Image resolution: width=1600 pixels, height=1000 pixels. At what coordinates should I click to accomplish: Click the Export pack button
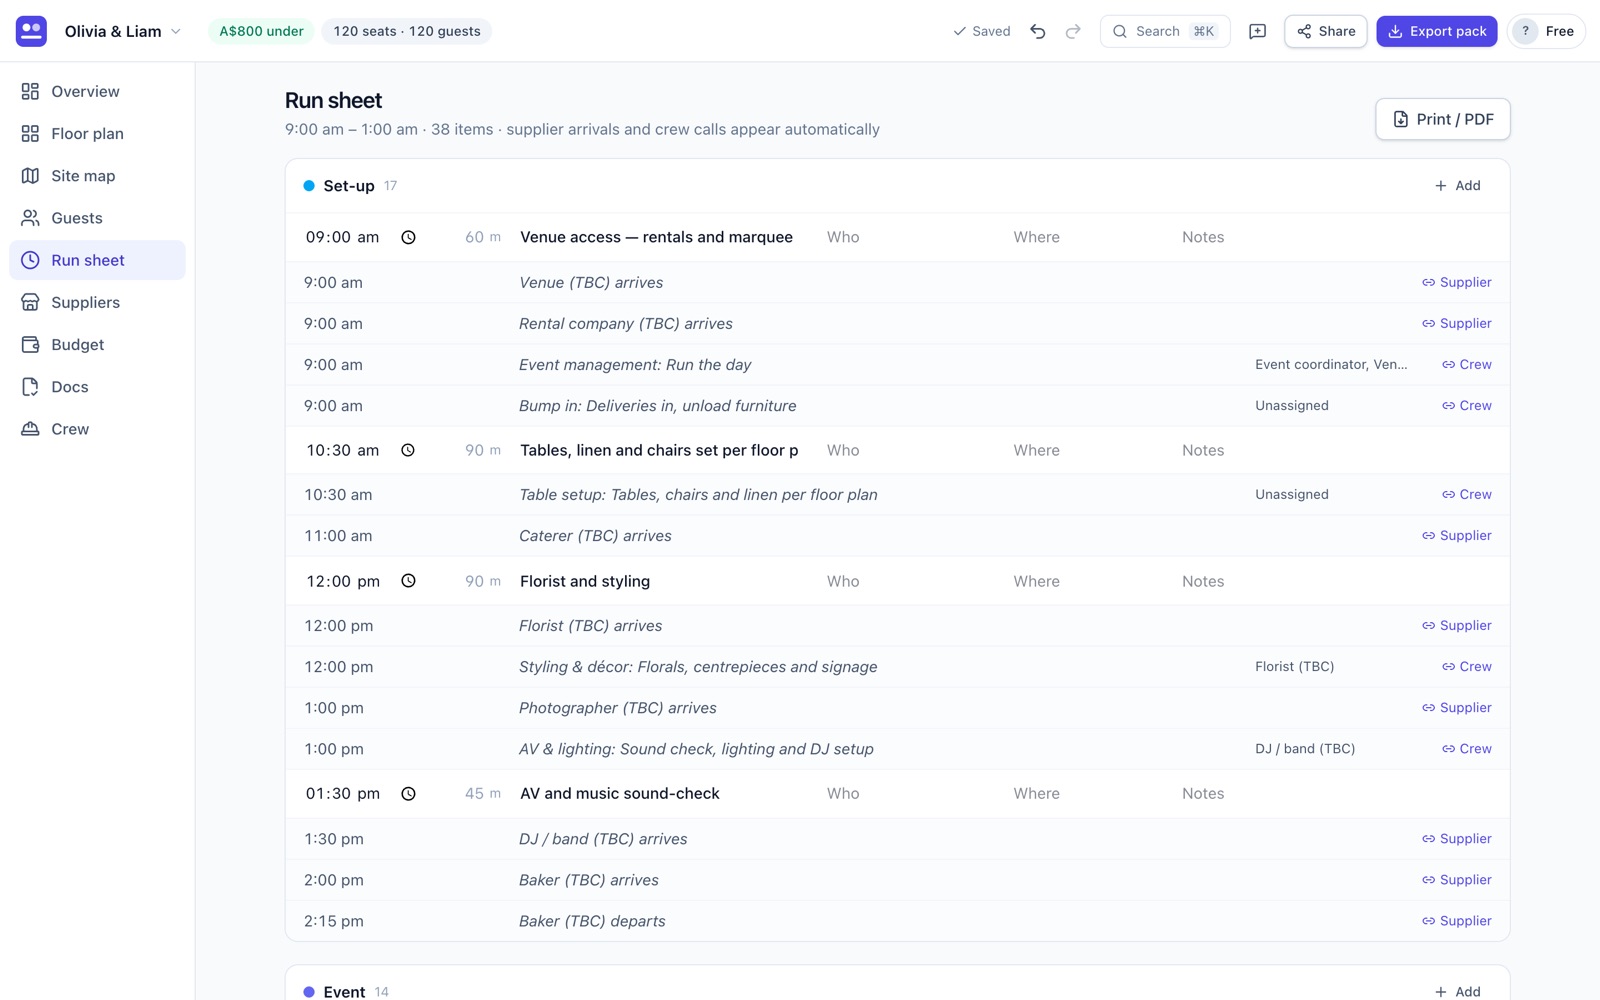1436,31
